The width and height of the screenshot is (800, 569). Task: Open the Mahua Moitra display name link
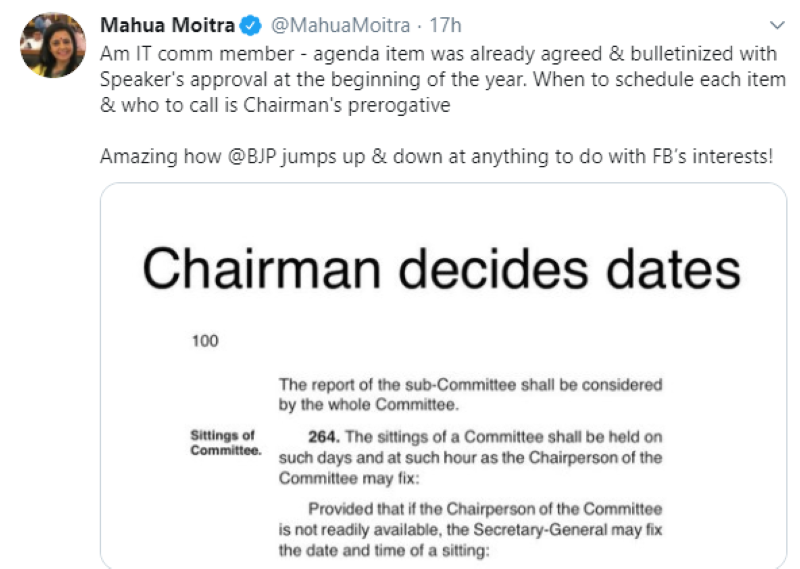click(x=169, y=24)
